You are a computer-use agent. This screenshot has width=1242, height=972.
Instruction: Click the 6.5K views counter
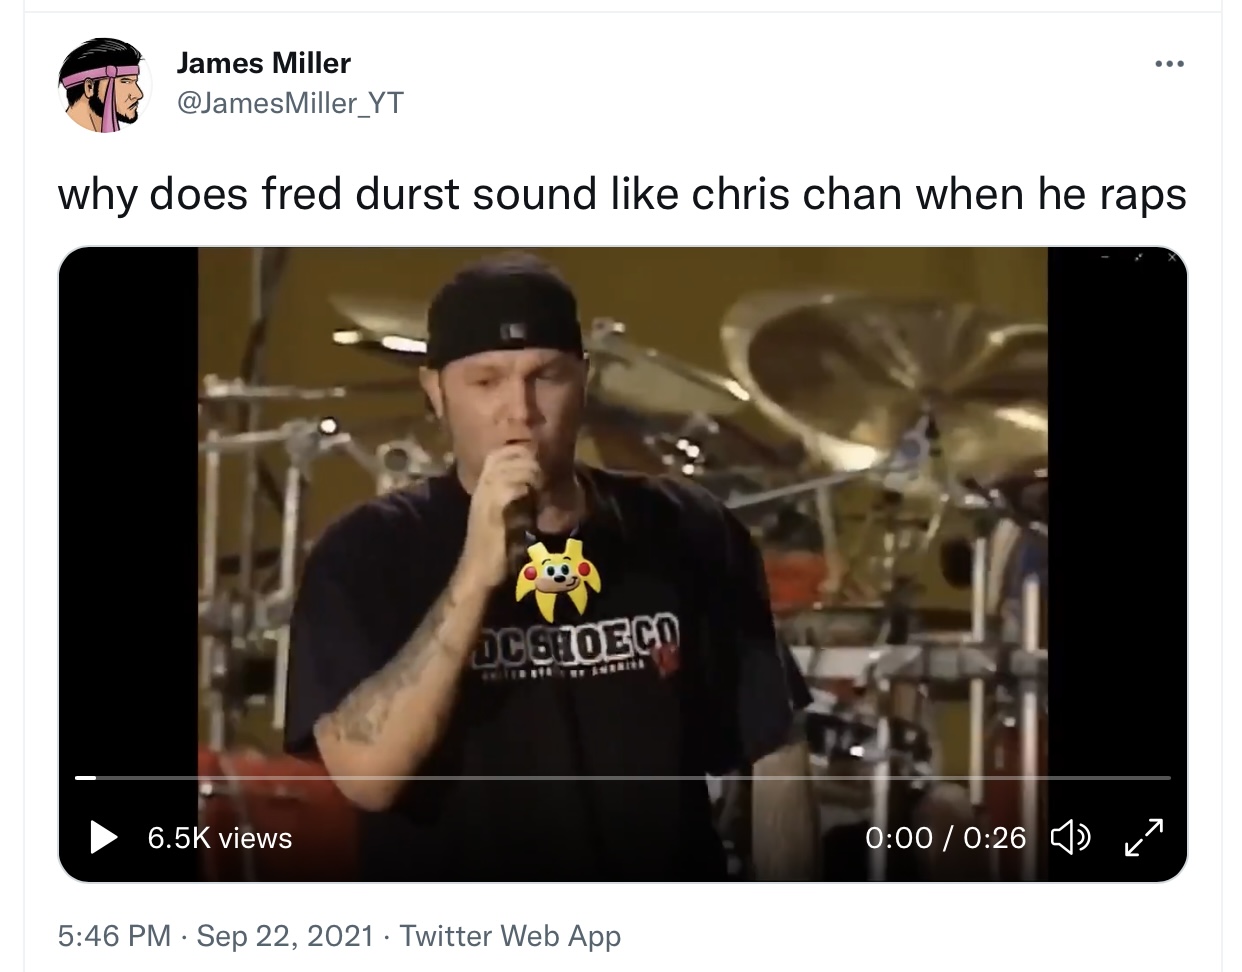pos(220,838)
